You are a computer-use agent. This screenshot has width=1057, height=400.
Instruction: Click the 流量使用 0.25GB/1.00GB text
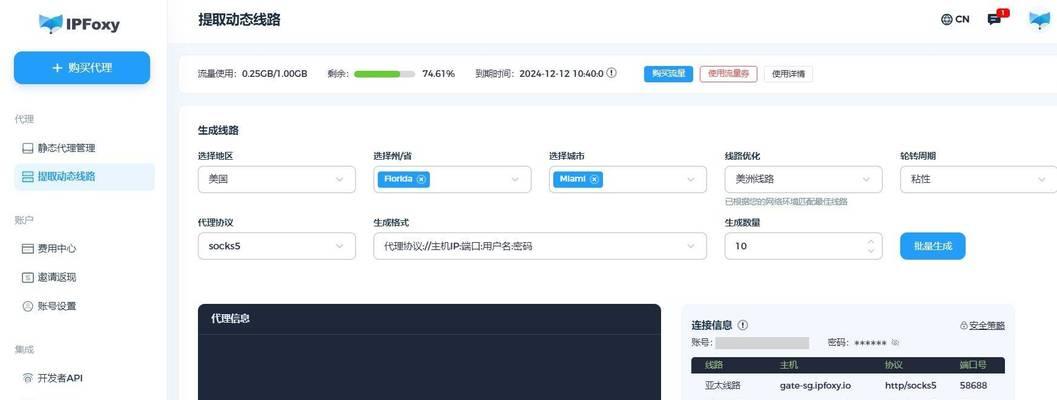click(x=253, y=74)
